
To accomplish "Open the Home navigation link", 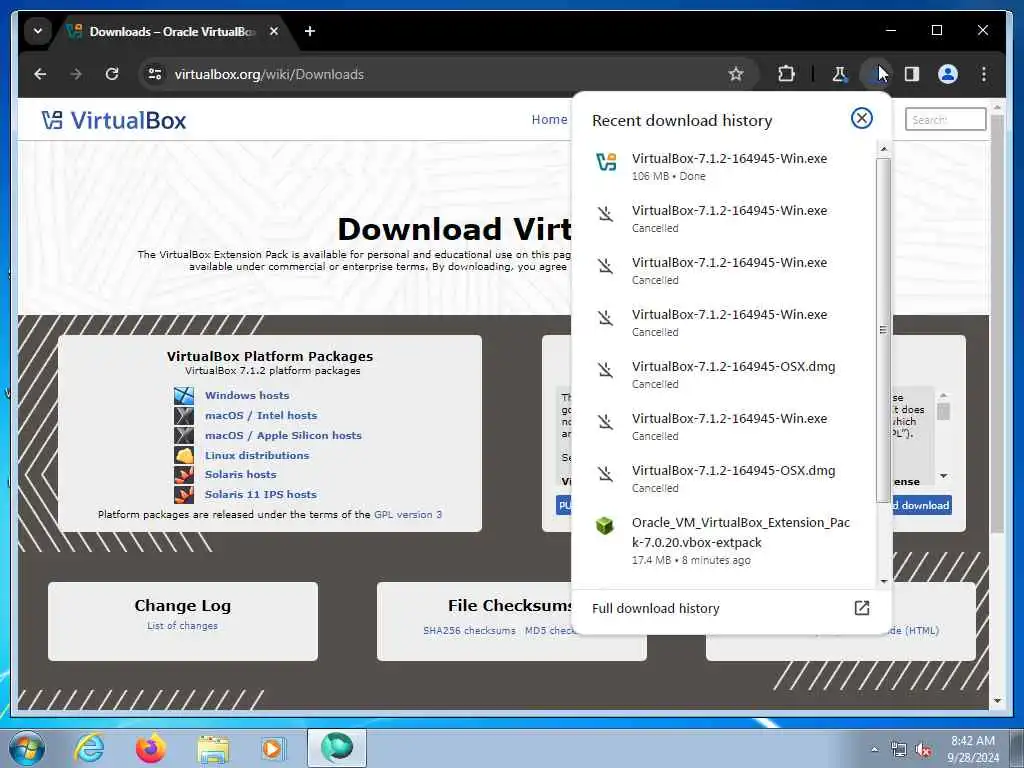I will coord(549,120).
